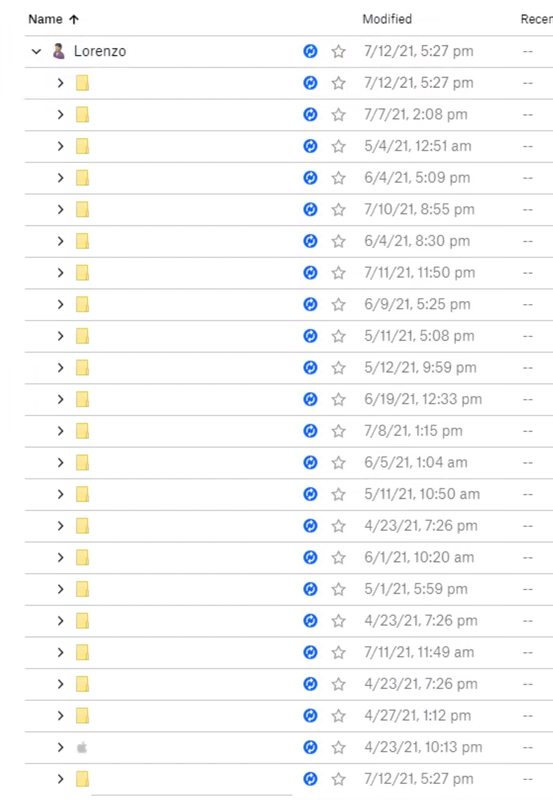Expand folder modified 6/1/21, 10:20 am

pos(61,557)
